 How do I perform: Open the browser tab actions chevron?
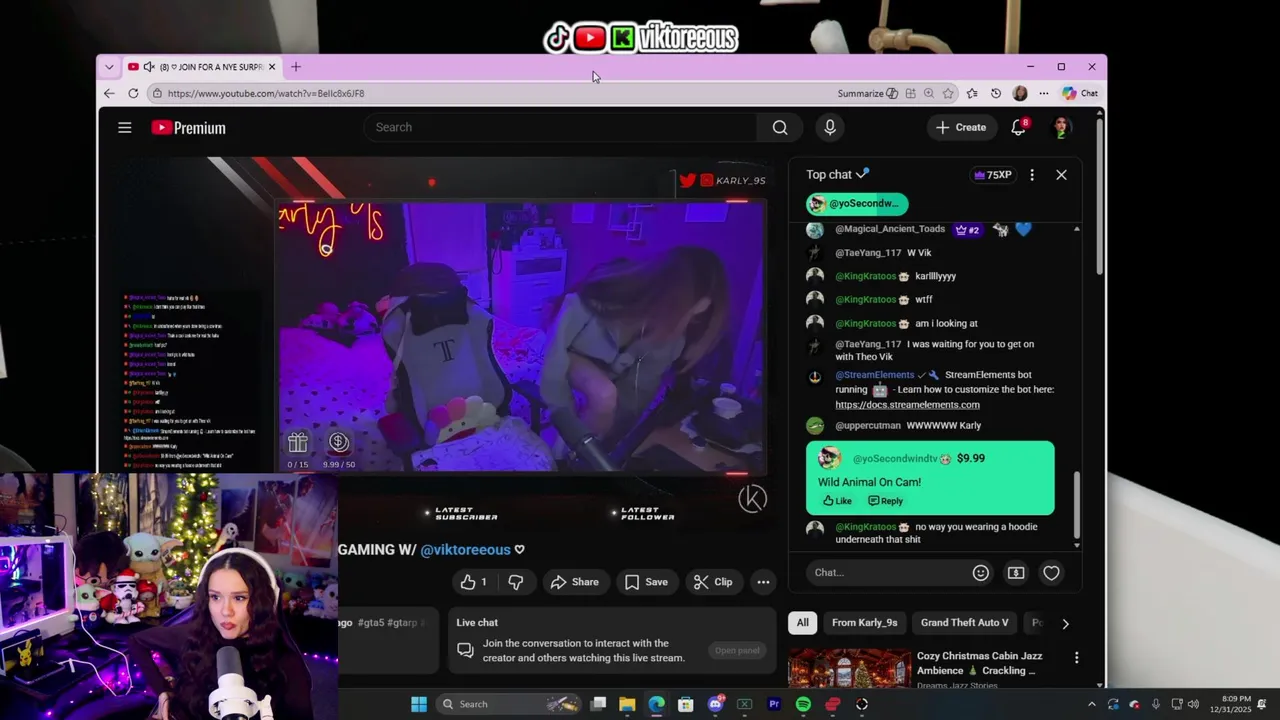click(x=109, y=67)
